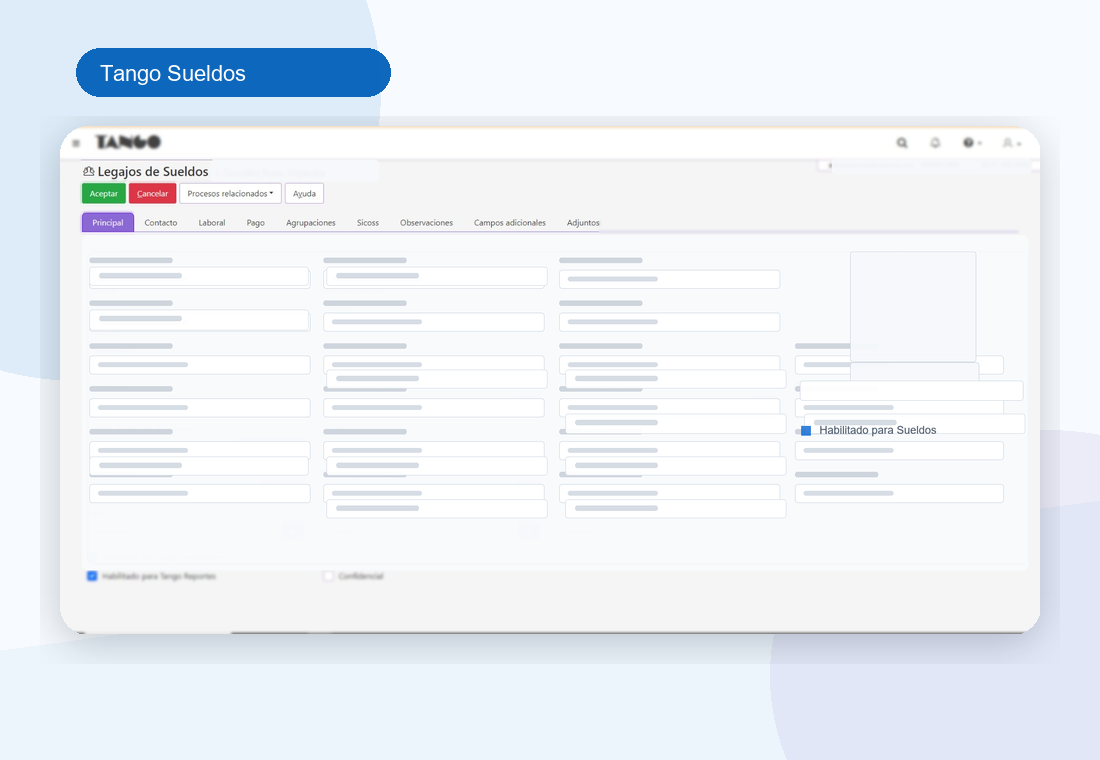1100x760 pixels.
Task: Open the user profile icon menu
Action: [x=1007, y=142]
